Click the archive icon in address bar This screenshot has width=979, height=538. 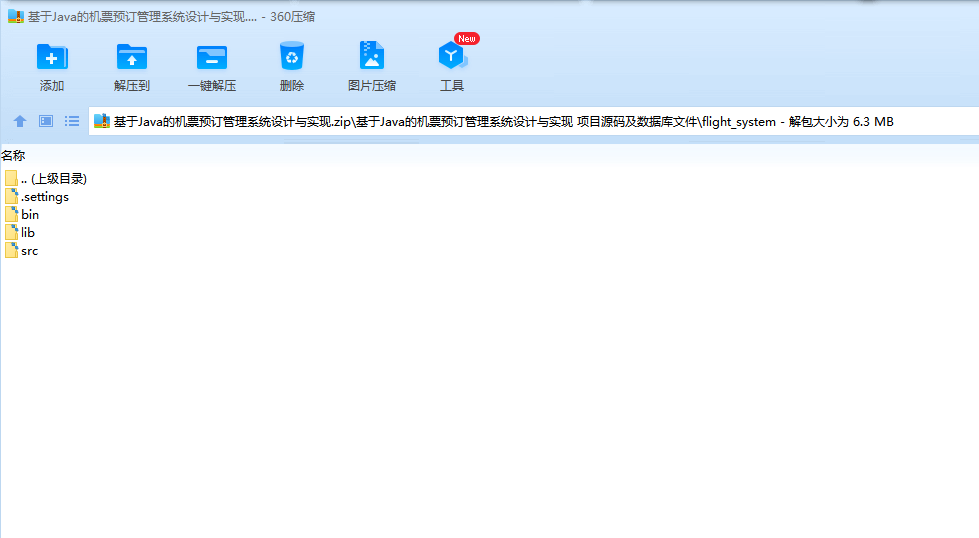102,121
